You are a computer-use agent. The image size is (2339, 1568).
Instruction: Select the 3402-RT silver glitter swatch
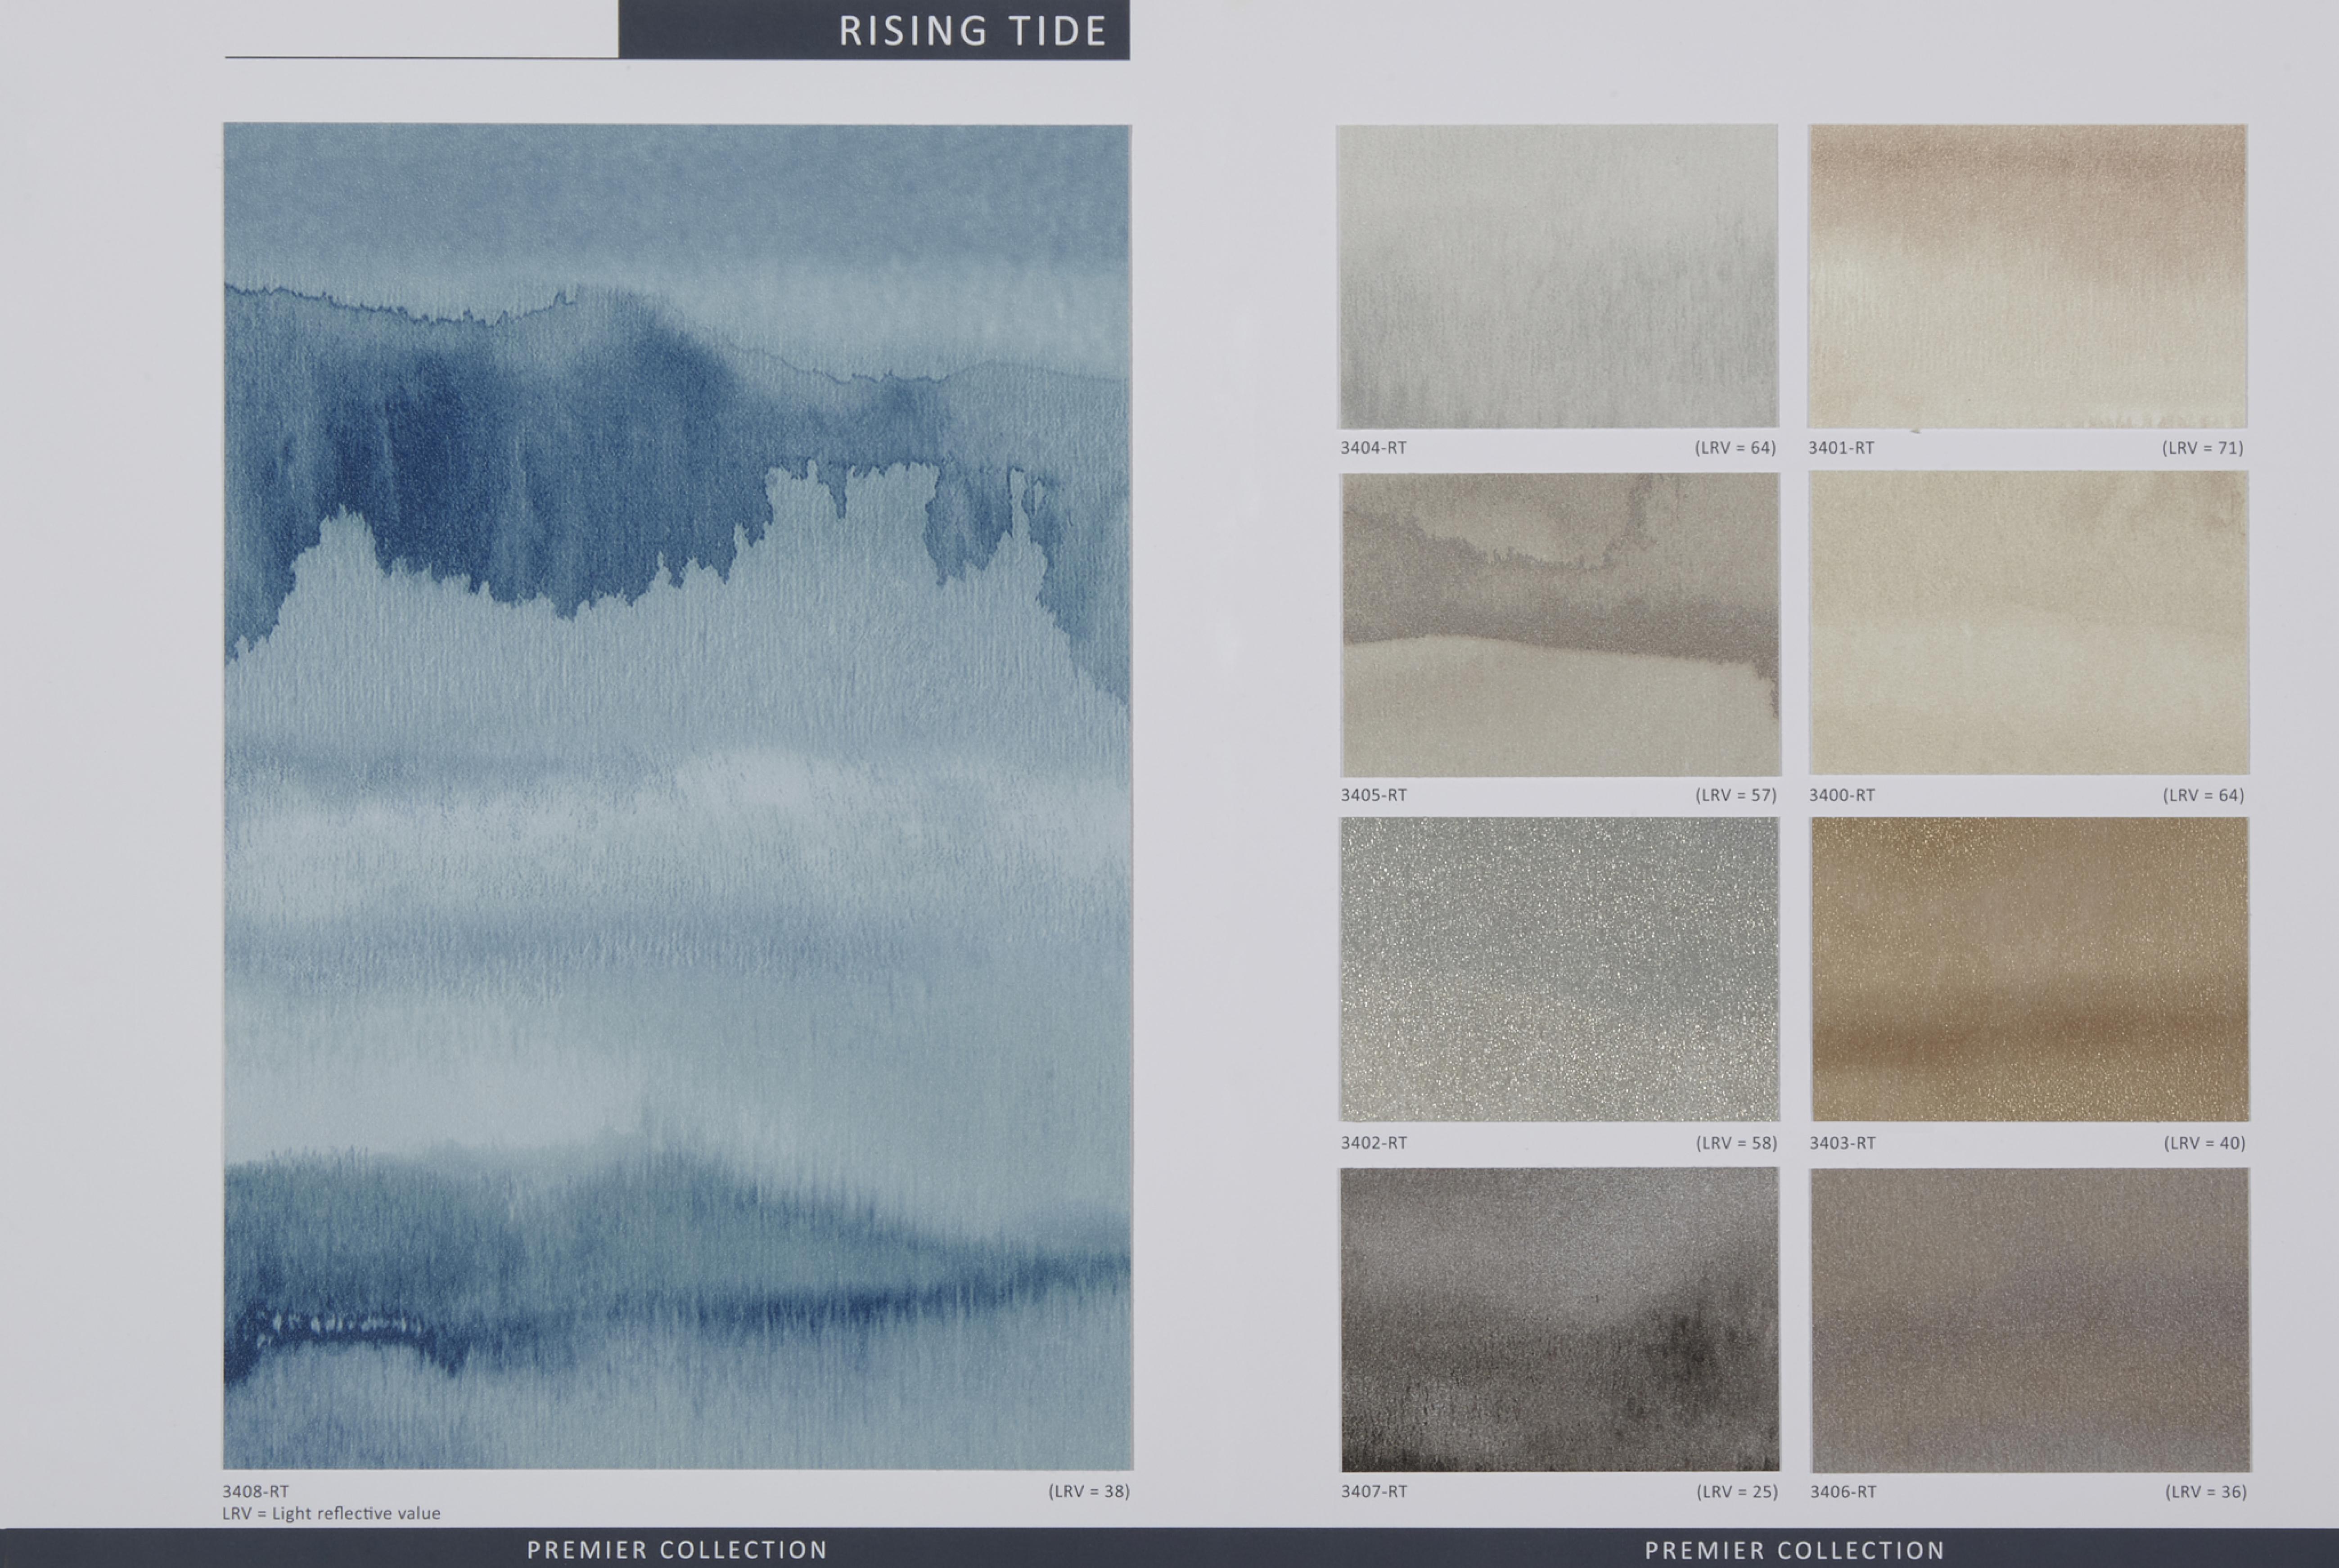1559,969
